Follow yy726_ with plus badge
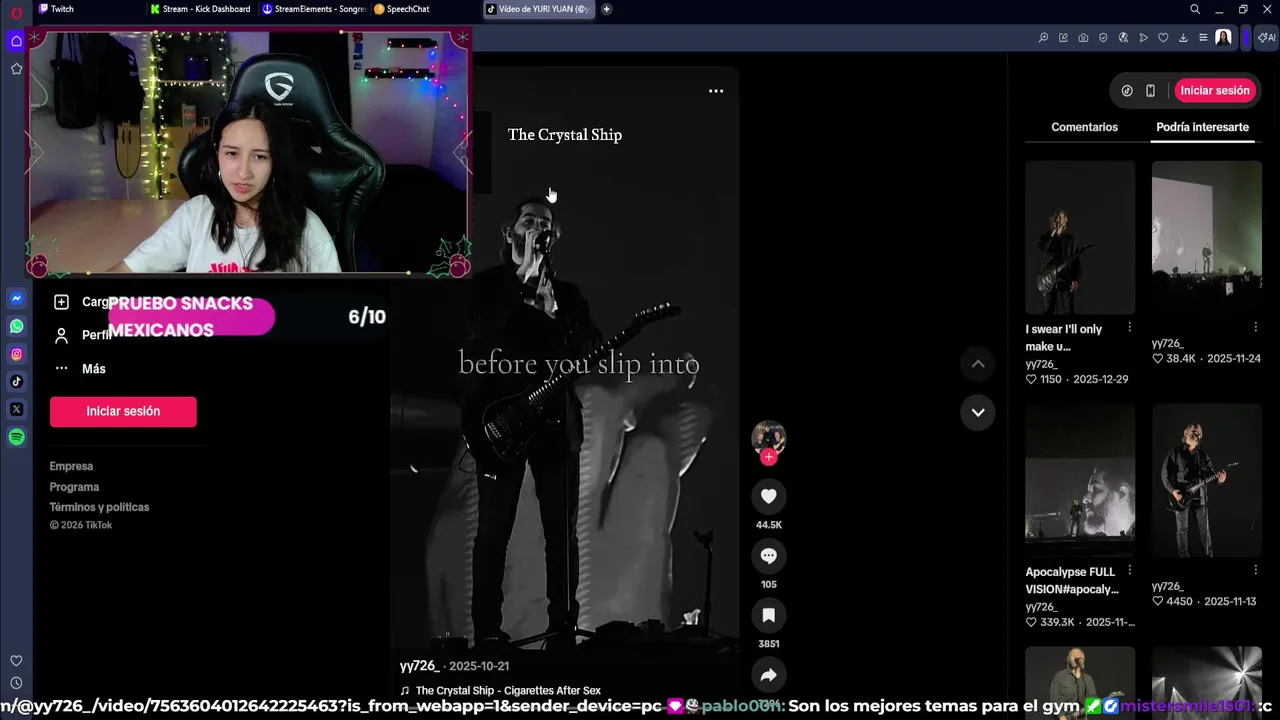 coord(768,457)
